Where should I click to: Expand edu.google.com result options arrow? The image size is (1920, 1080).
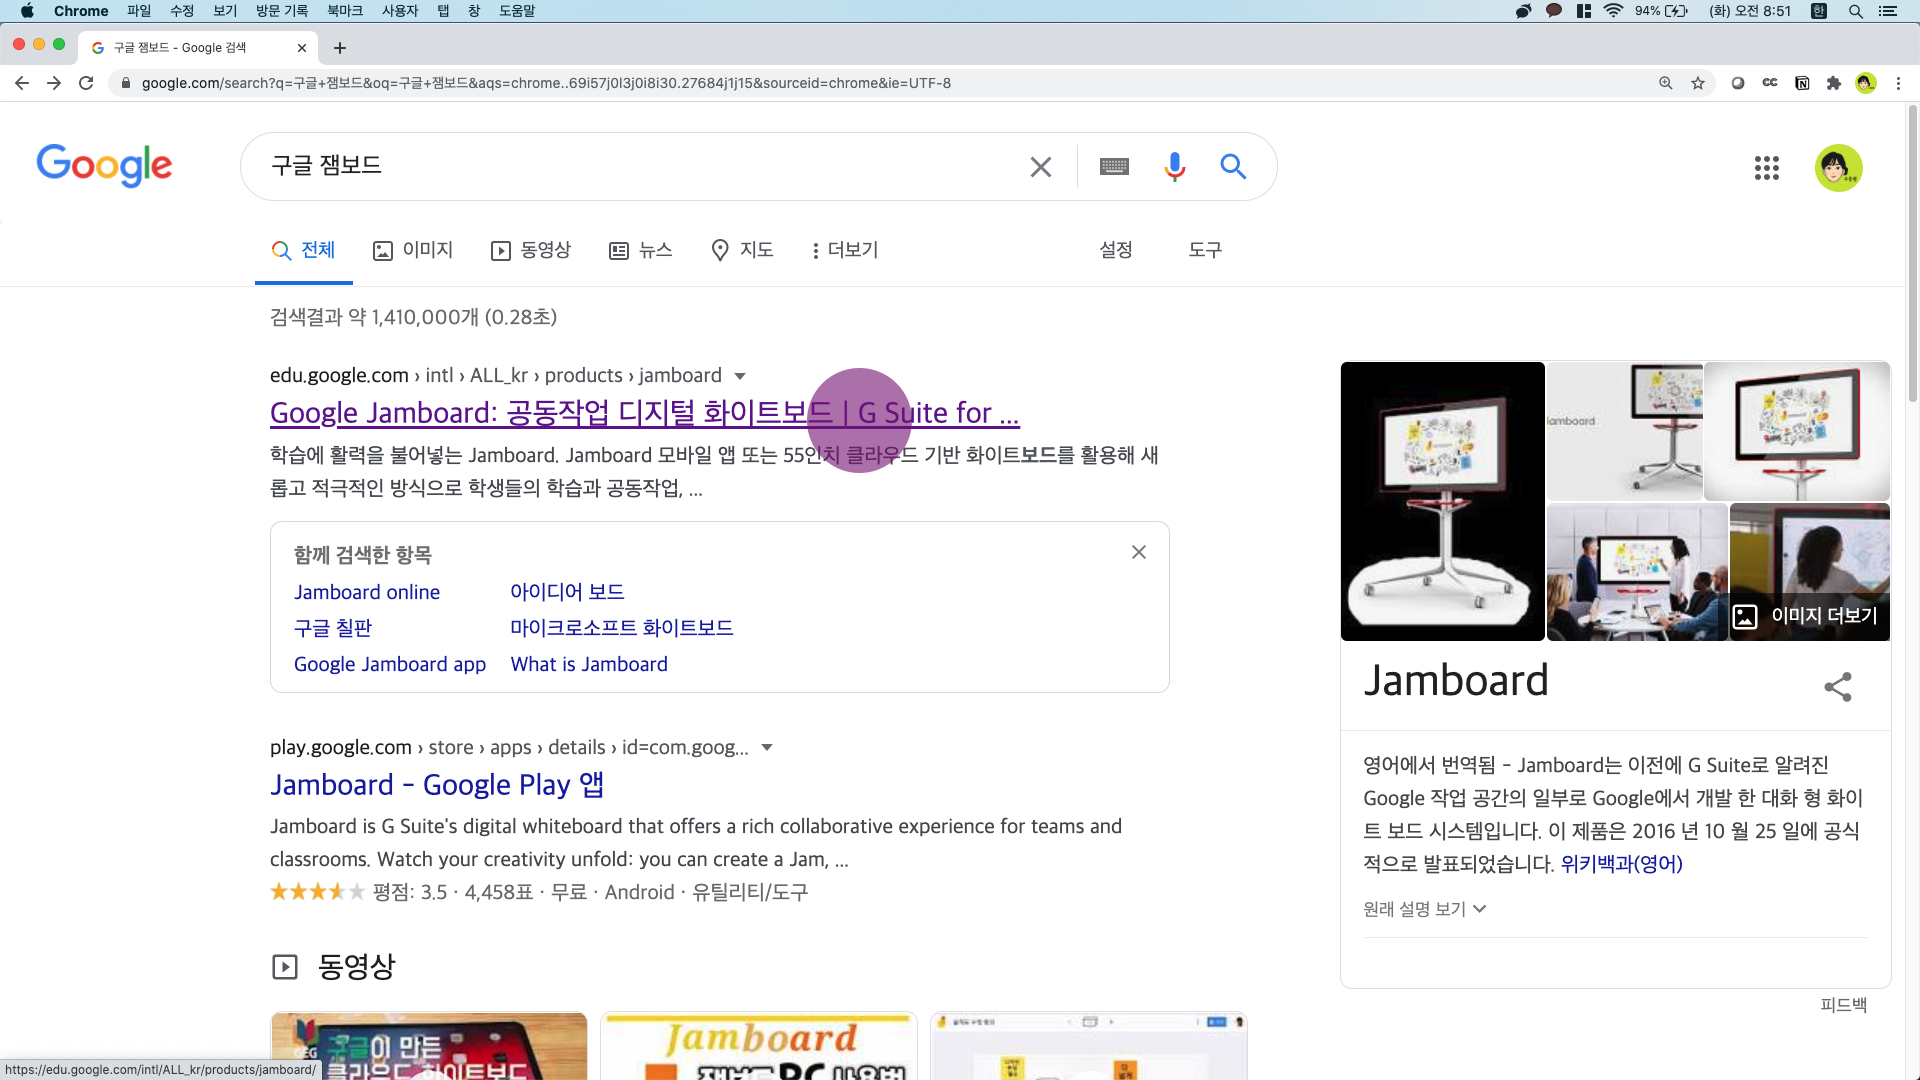740,376
